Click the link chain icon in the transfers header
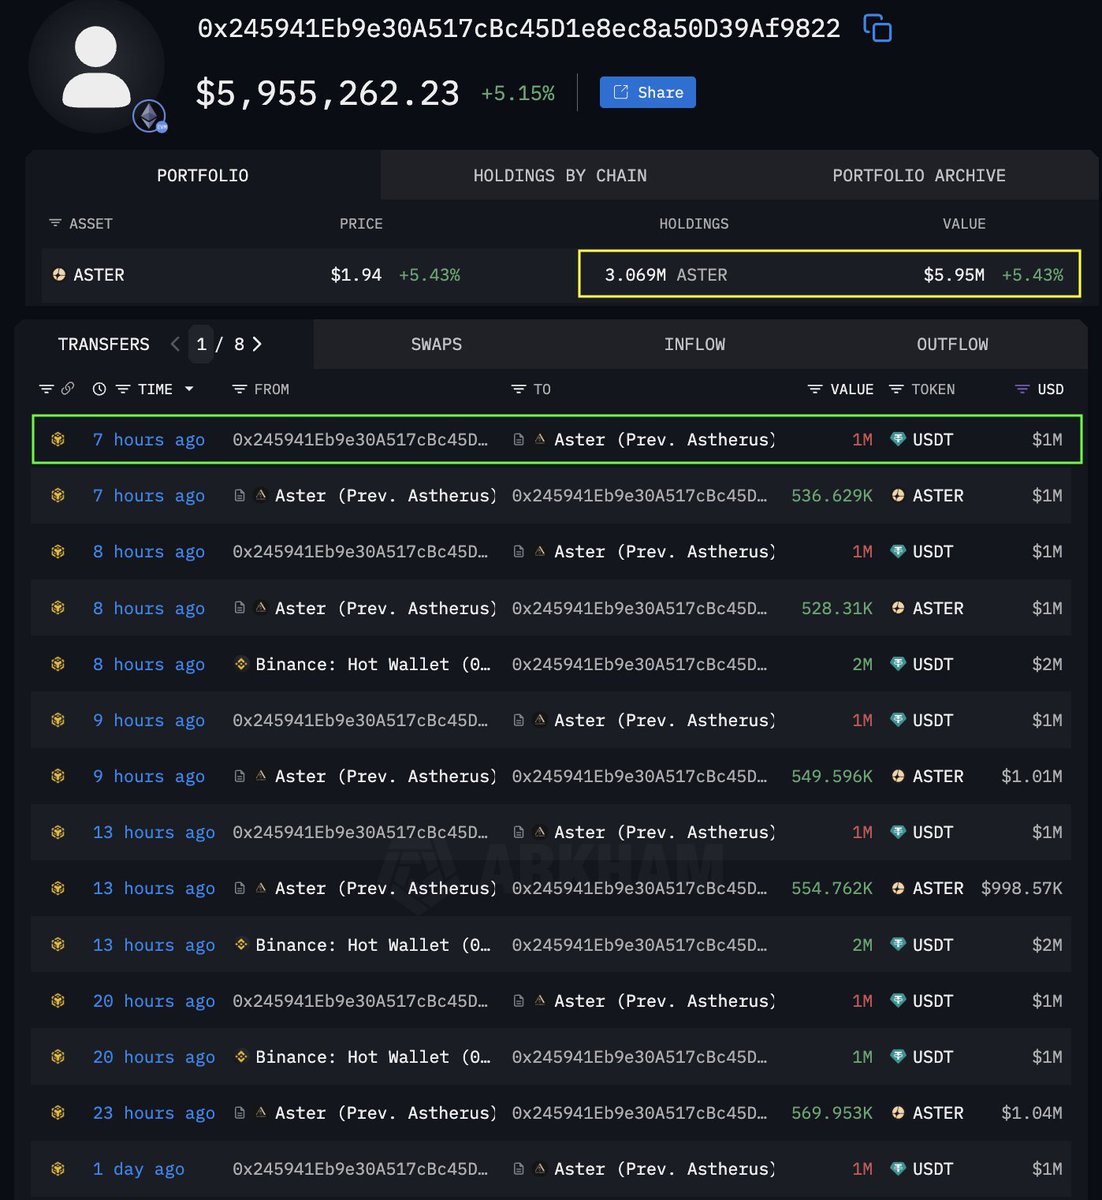This screenshot has width=1102, height=1200. [68, 389]
